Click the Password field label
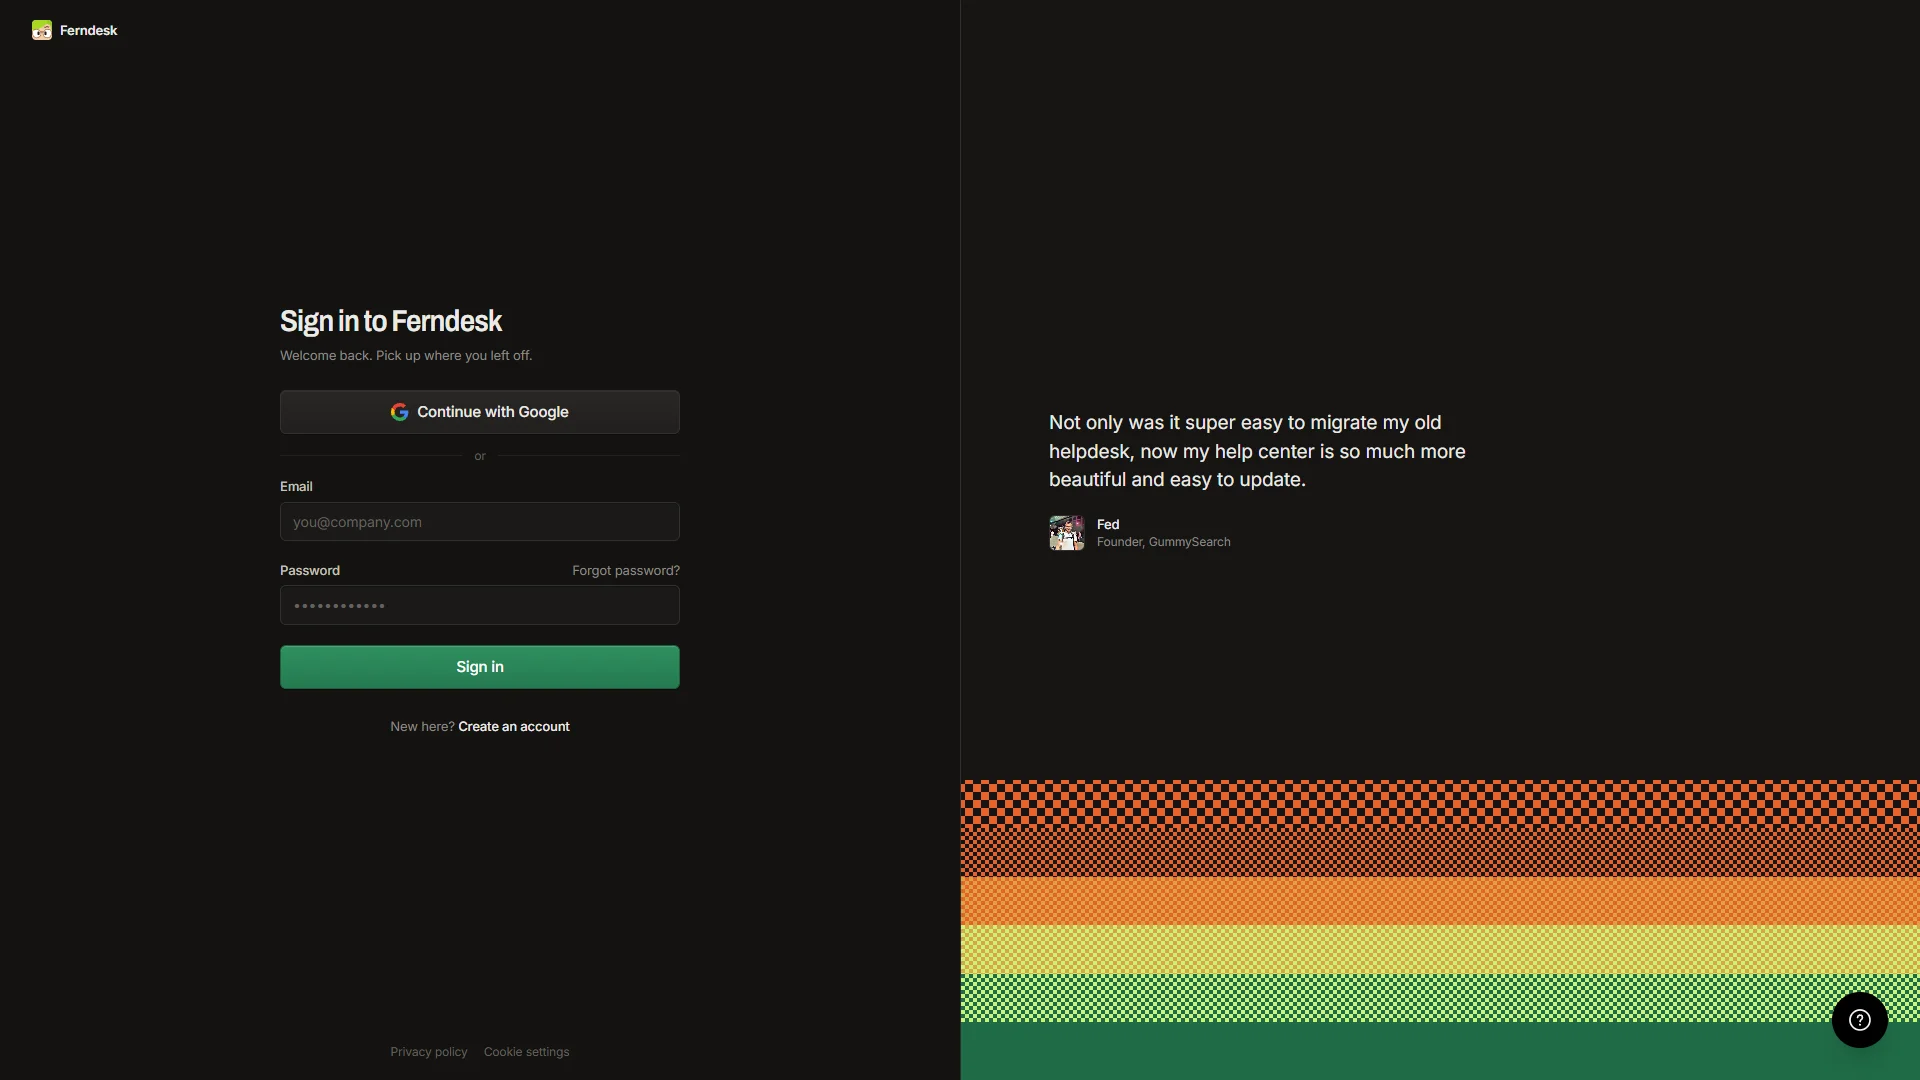 [x=310, y=570]
